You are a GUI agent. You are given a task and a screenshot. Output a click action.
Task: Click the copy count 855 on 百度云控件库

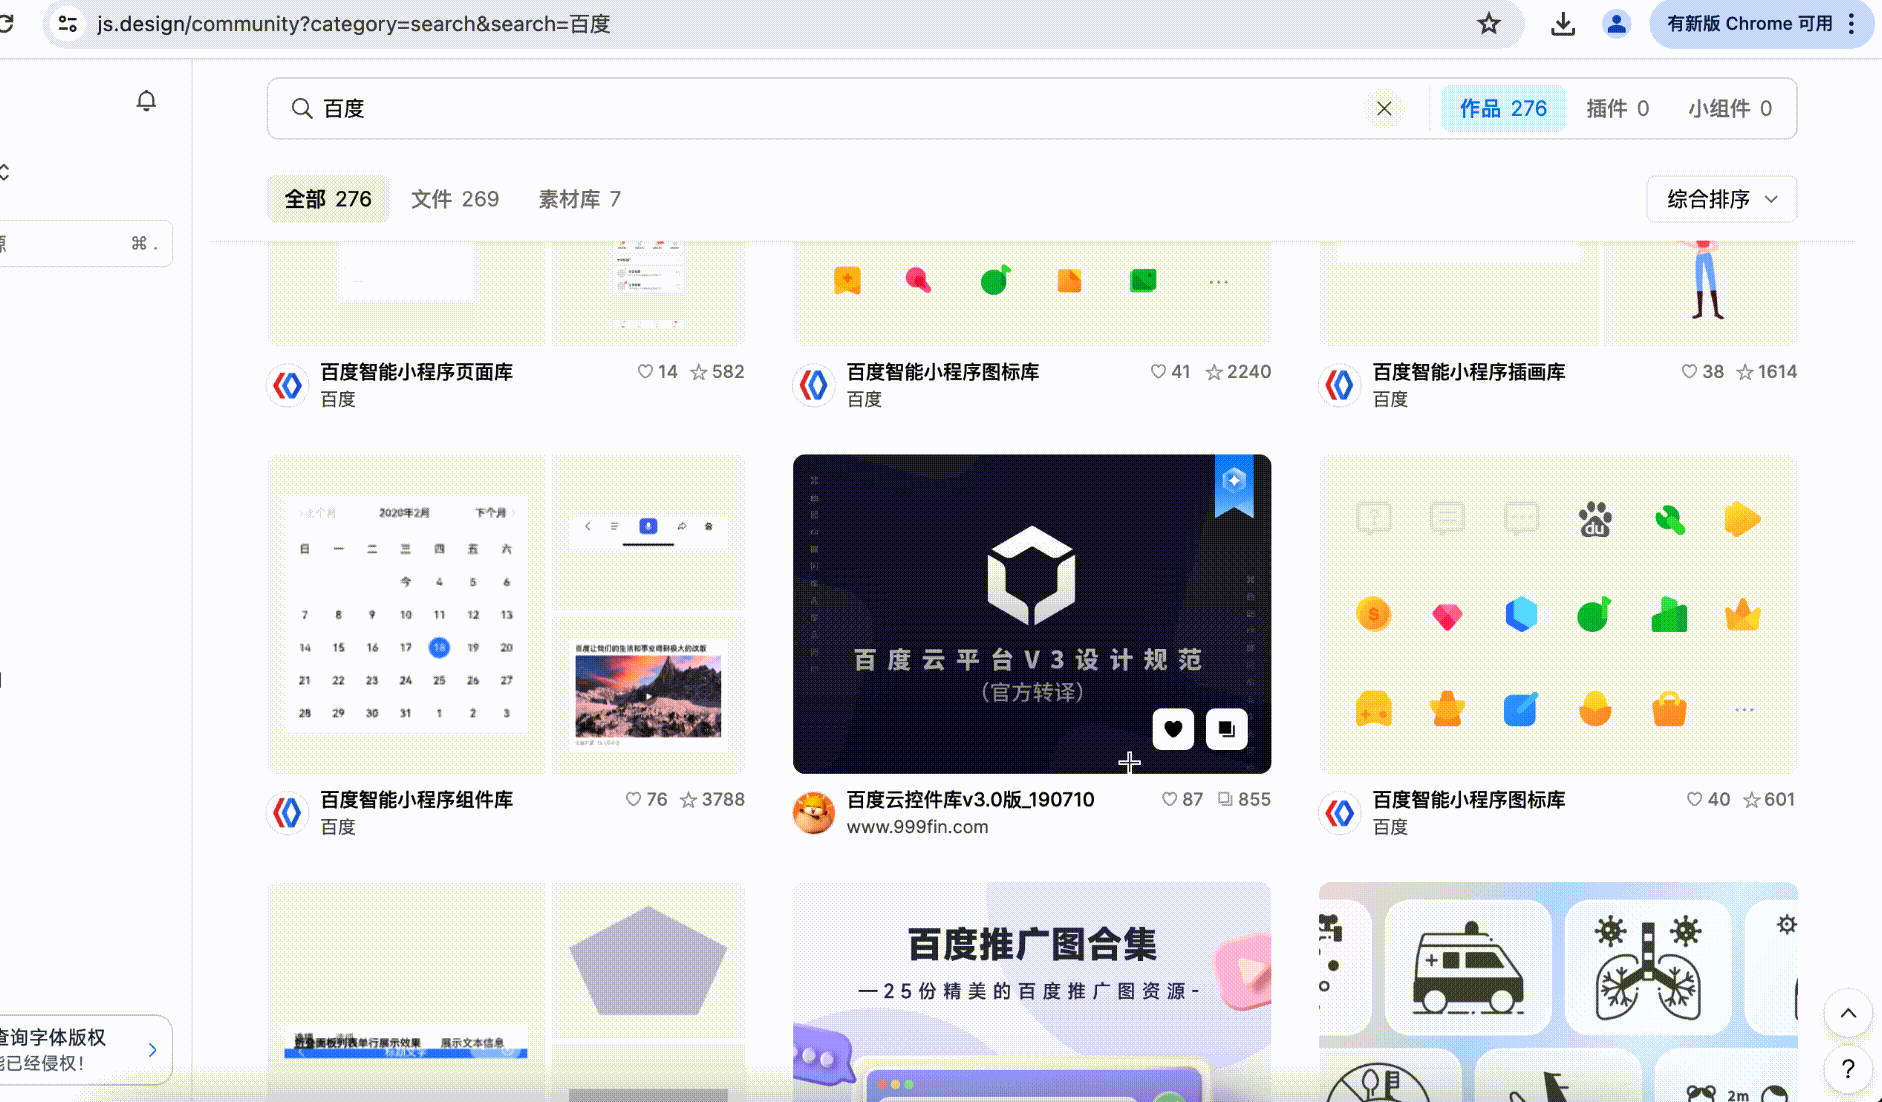coord(1244,800)
